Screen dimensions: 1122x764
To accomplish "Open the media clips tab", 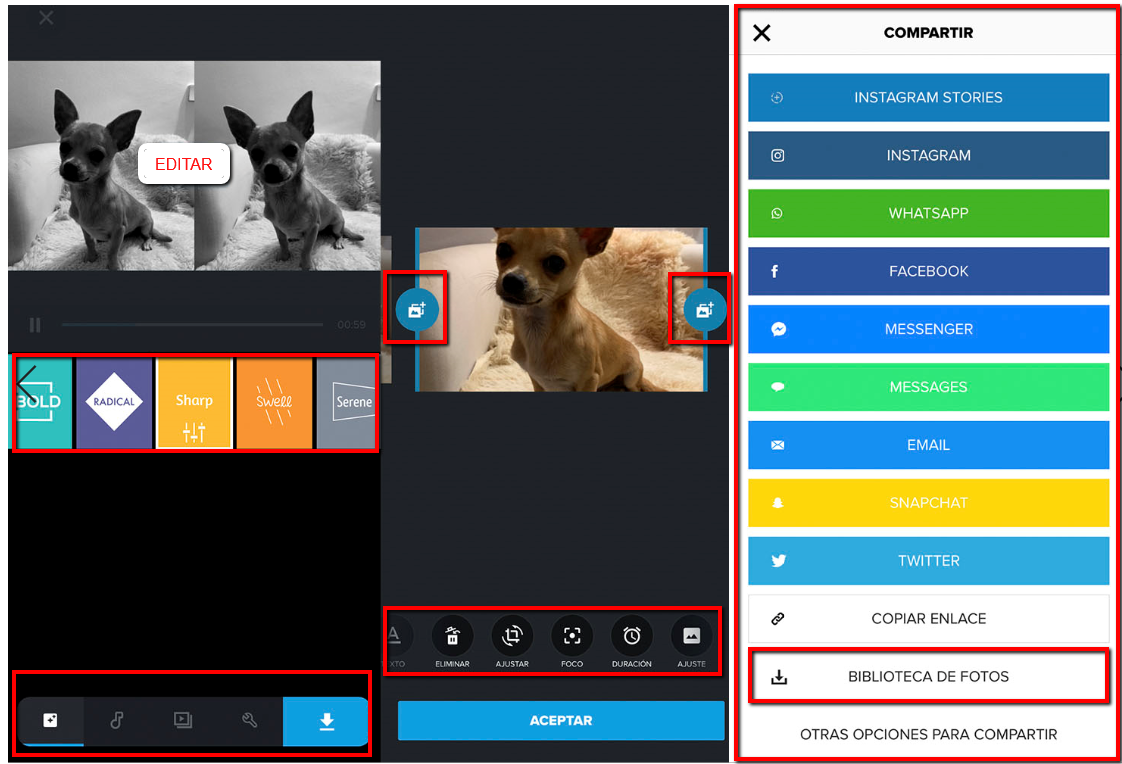I will click(x=183, y=721).
